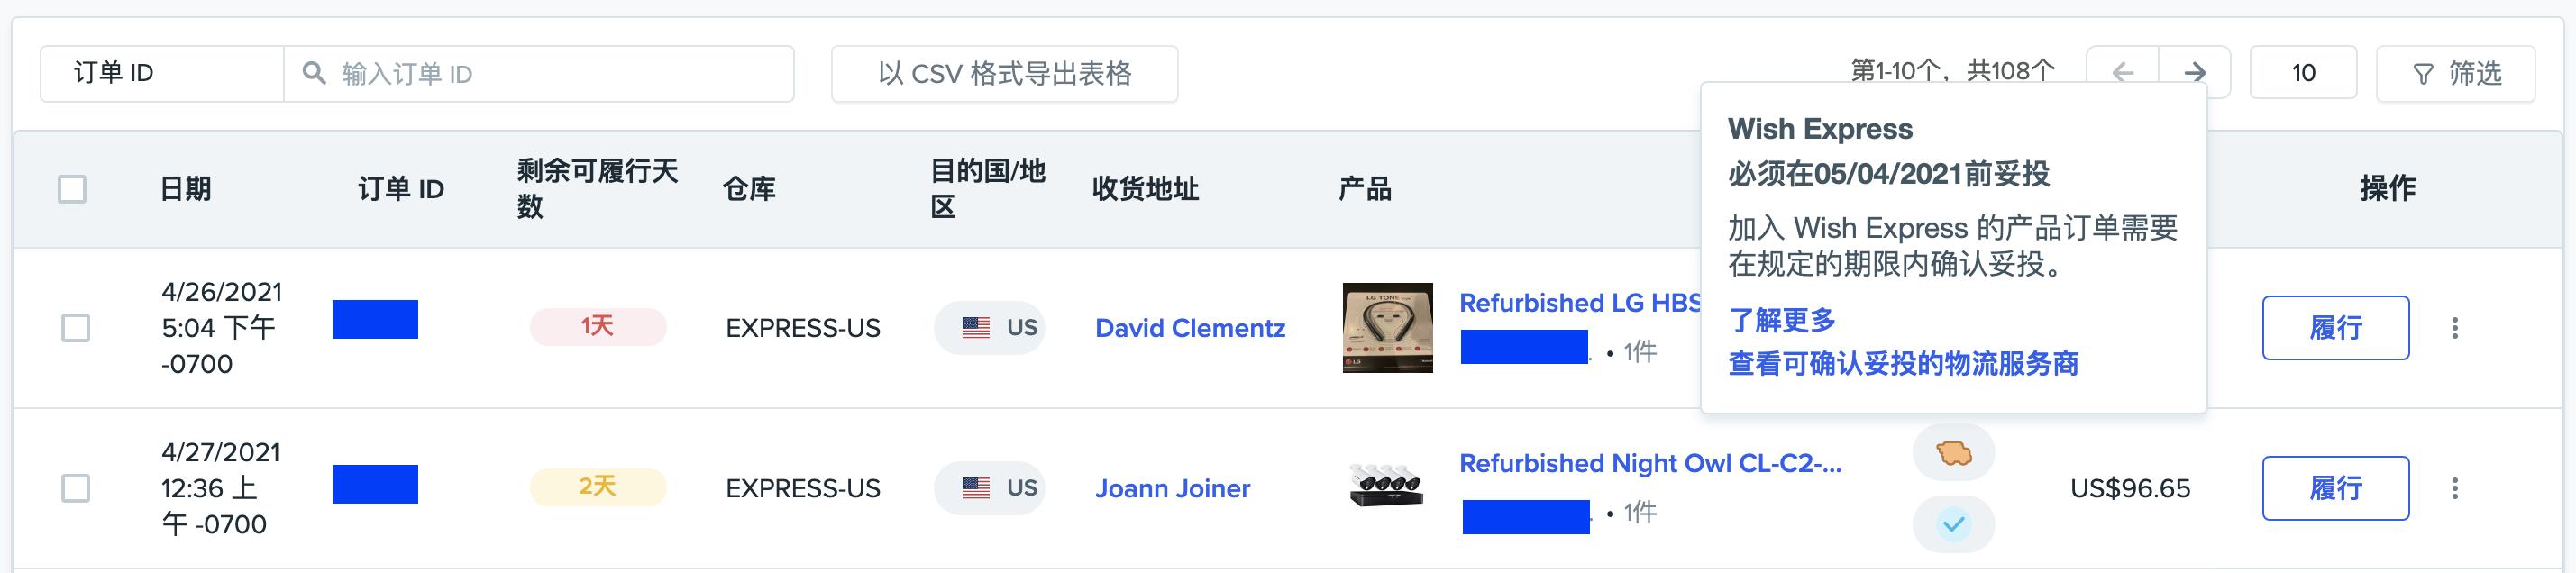Select the 4/27/2021 order checkbox

[x=76, y=488]
